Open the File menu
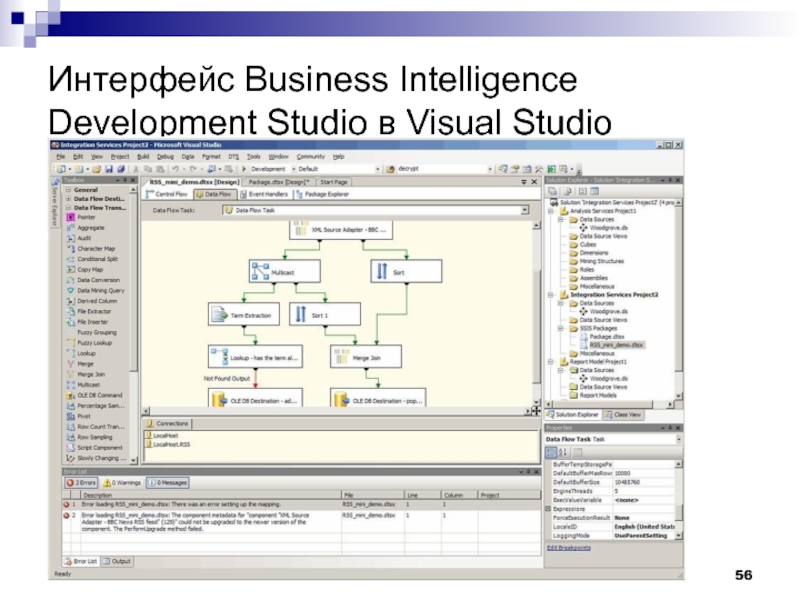800x600 pixels. (x=61, y=157)
